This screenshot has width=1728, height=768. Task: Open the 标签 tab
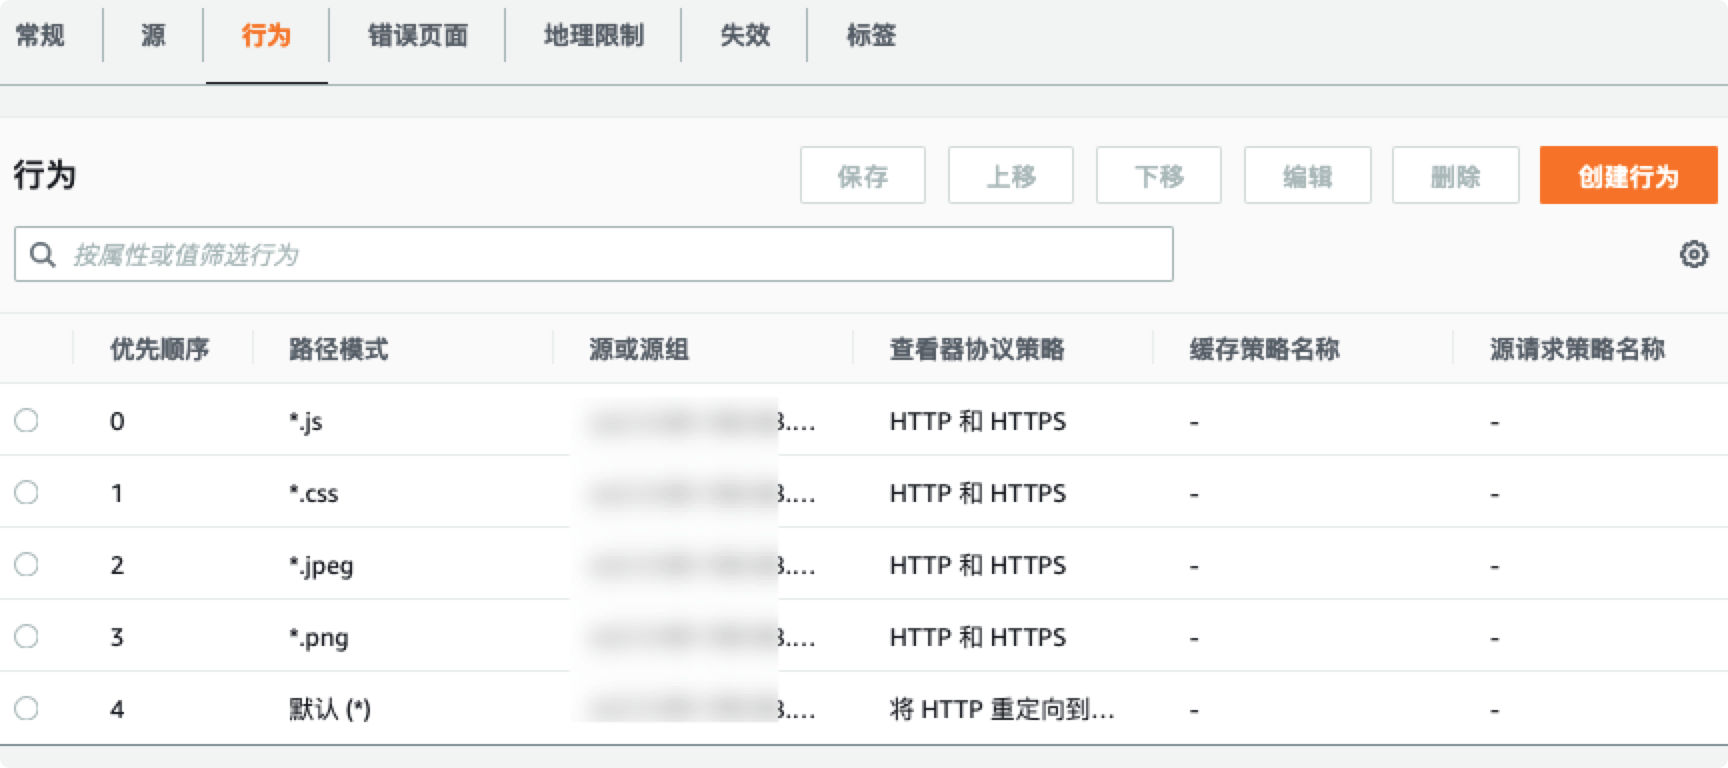coord(871,36)
